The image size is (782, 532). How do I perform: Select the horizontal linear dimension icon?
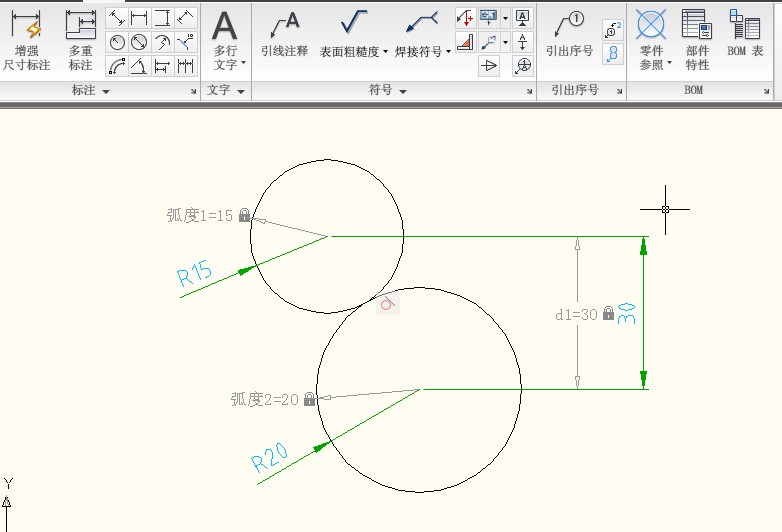tap(139, 18)
